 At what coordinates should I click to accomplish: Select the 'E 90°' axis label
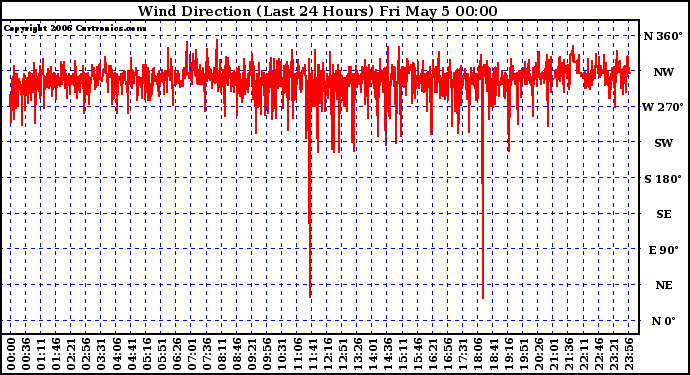point(664,250)
